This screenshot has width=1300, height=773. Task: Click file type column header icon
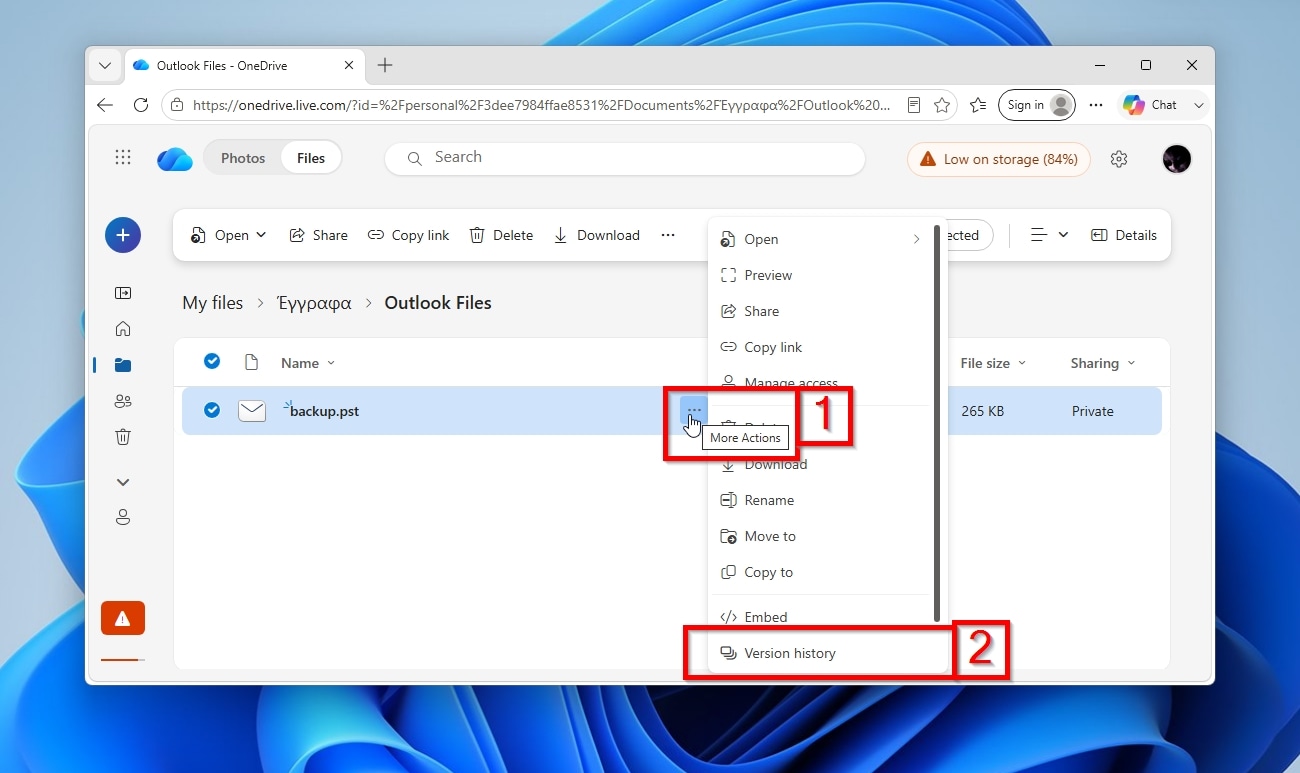[x=251, y=362]
